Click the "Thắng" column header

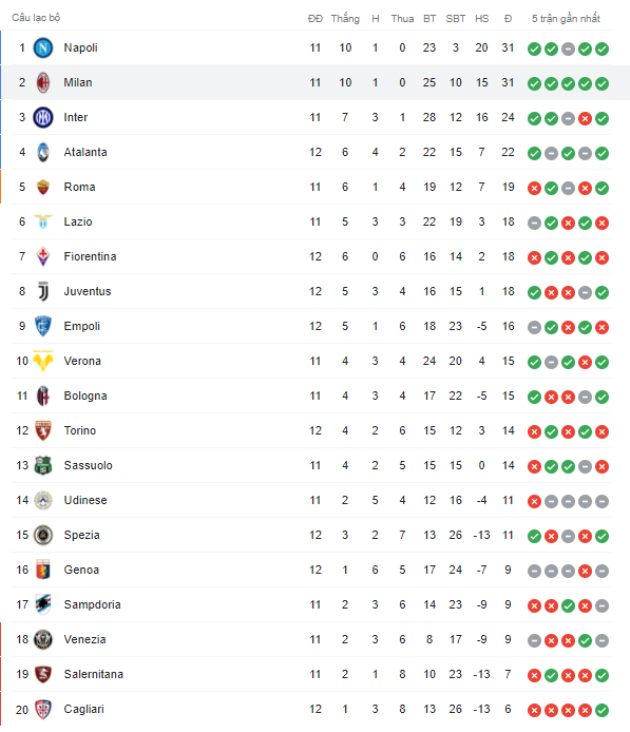click(x=345, y=18)
